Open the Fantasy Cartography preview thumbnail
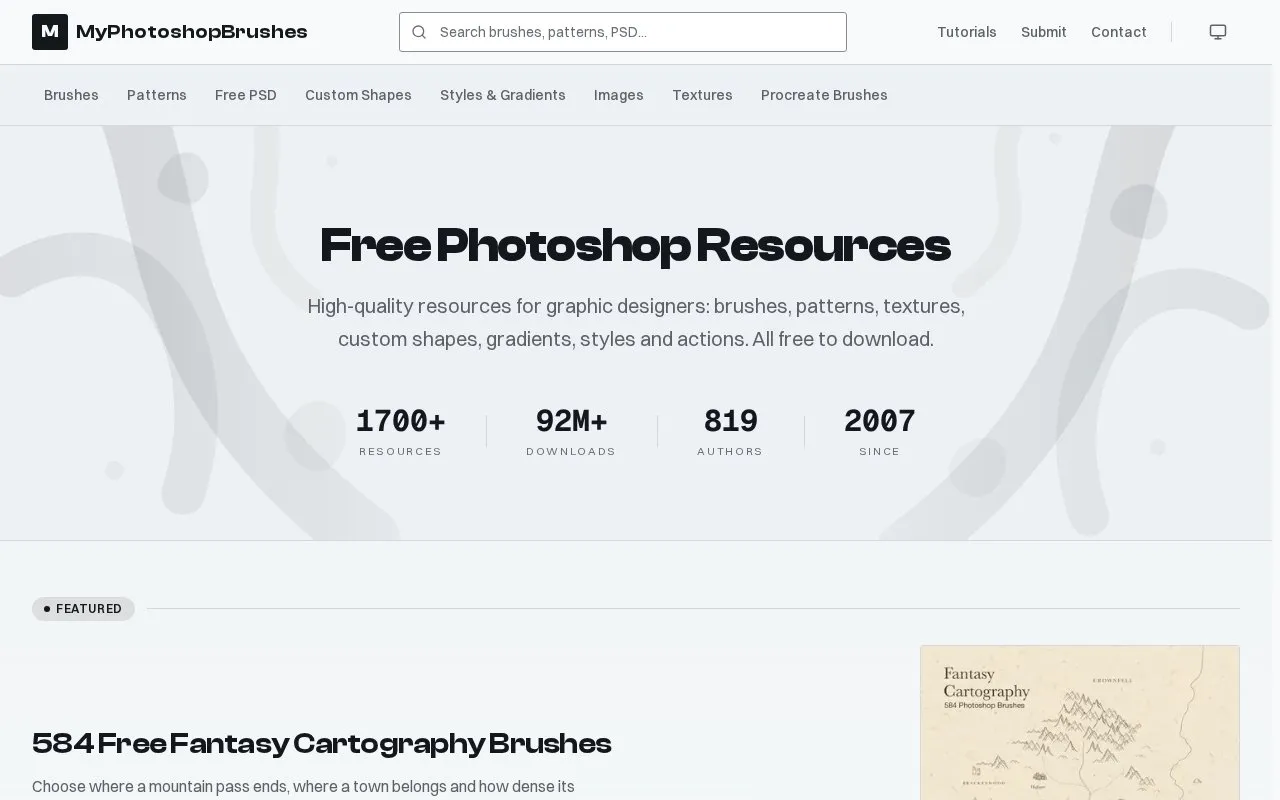1280x800 pixels. (x=1080, y=722)
